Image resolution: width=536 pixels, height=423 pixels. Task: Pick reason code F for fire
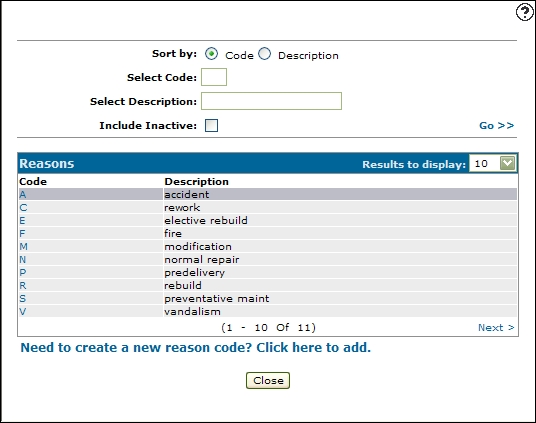22,234
